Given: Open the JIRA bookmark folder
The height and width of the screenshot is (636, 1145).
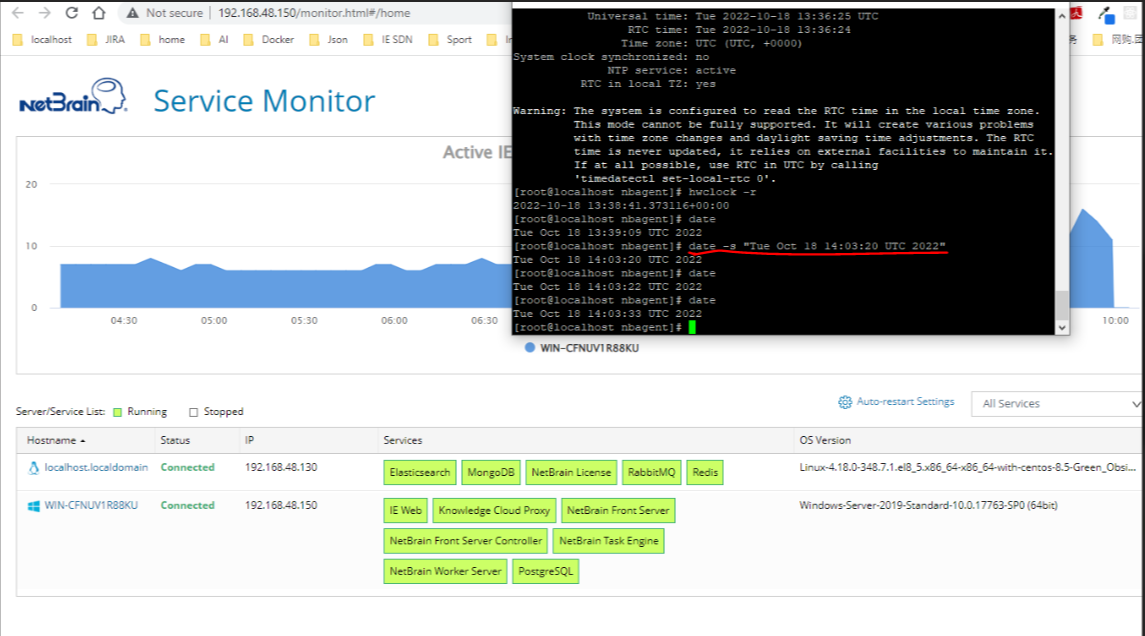Looking at the screenshot, I should click(106, 39).
